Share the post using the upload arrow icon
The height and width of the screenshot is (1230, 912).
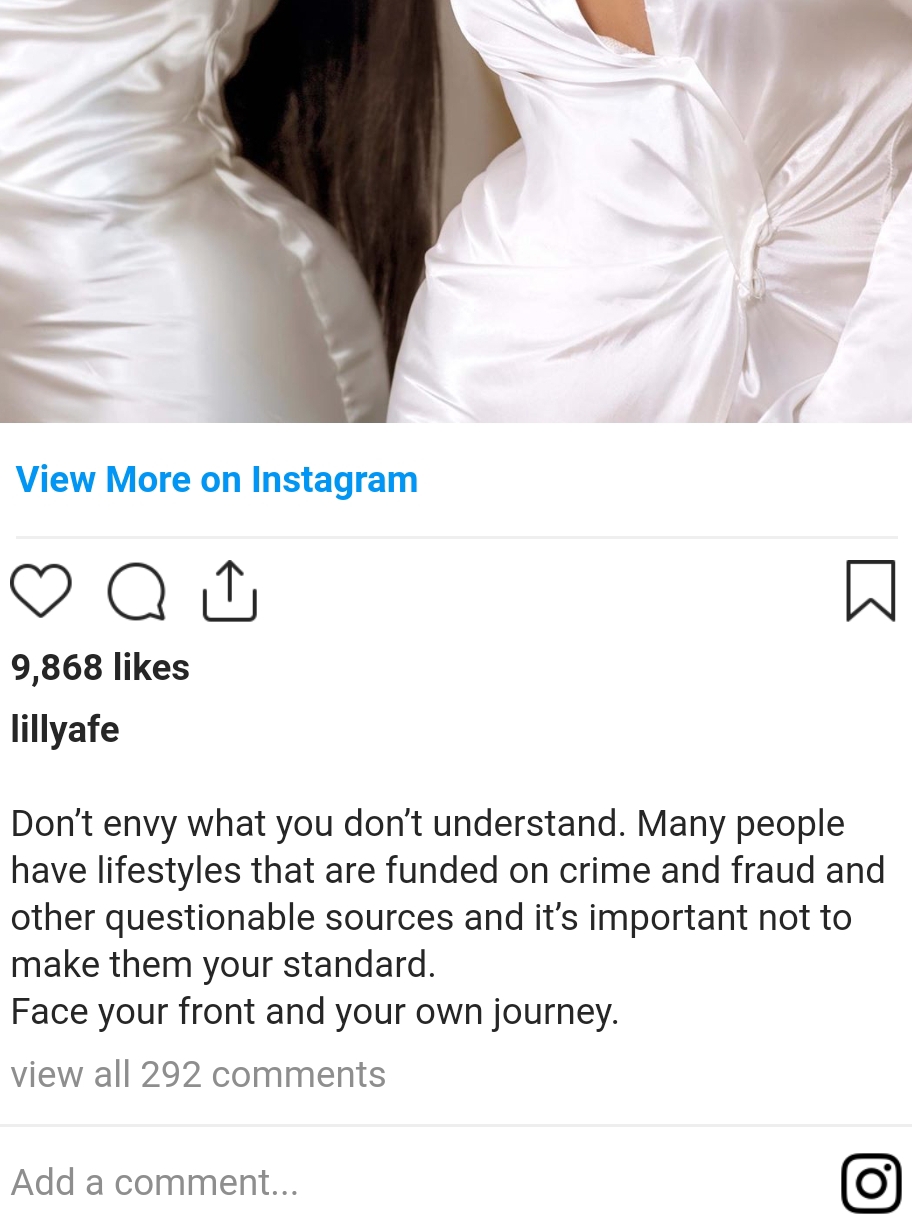click(229, 591)
